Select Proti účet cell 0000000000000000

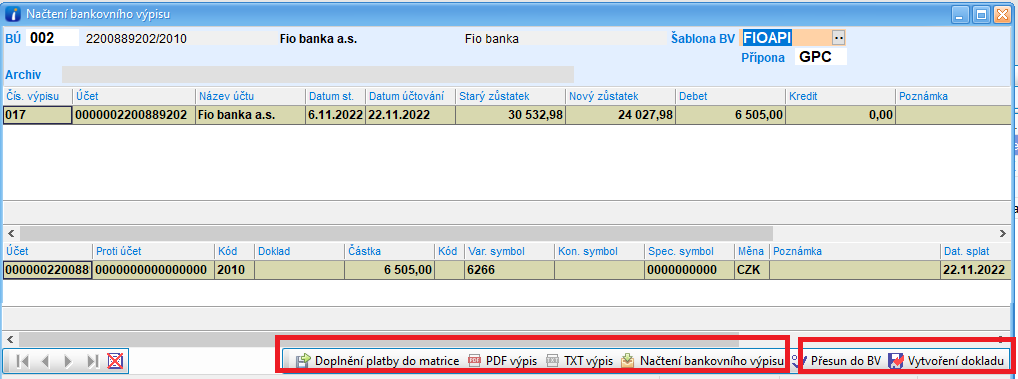point(153,270)
